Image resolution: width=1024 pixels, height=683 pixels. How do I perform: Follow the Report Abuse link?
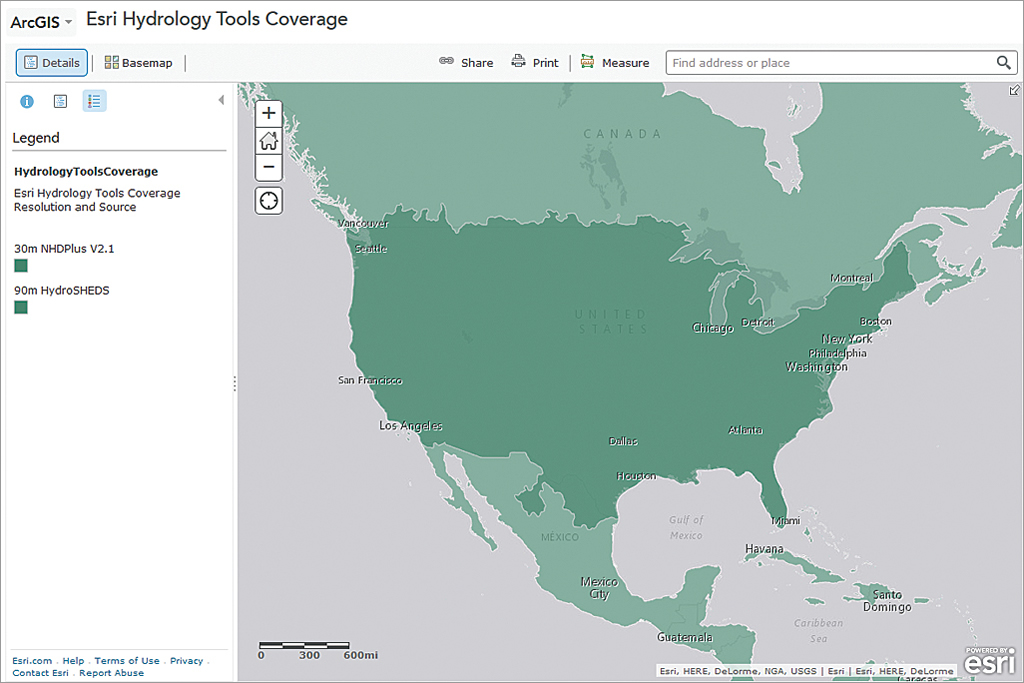[111, 673]
